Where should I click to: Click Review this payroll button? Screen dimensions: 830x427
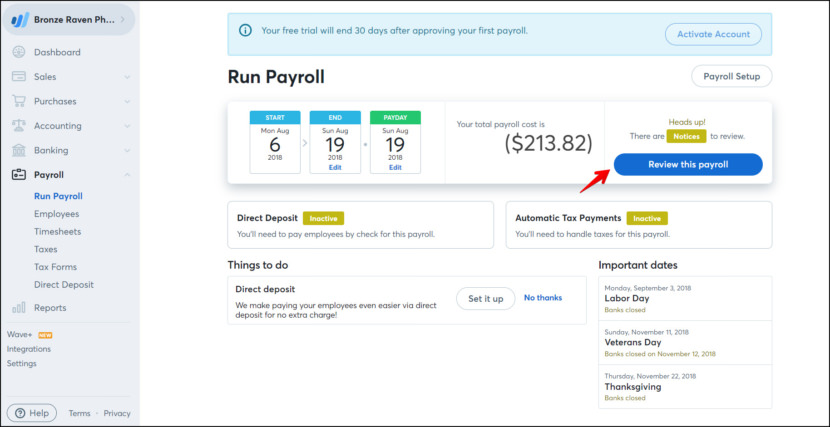click(x=688, y=165)
